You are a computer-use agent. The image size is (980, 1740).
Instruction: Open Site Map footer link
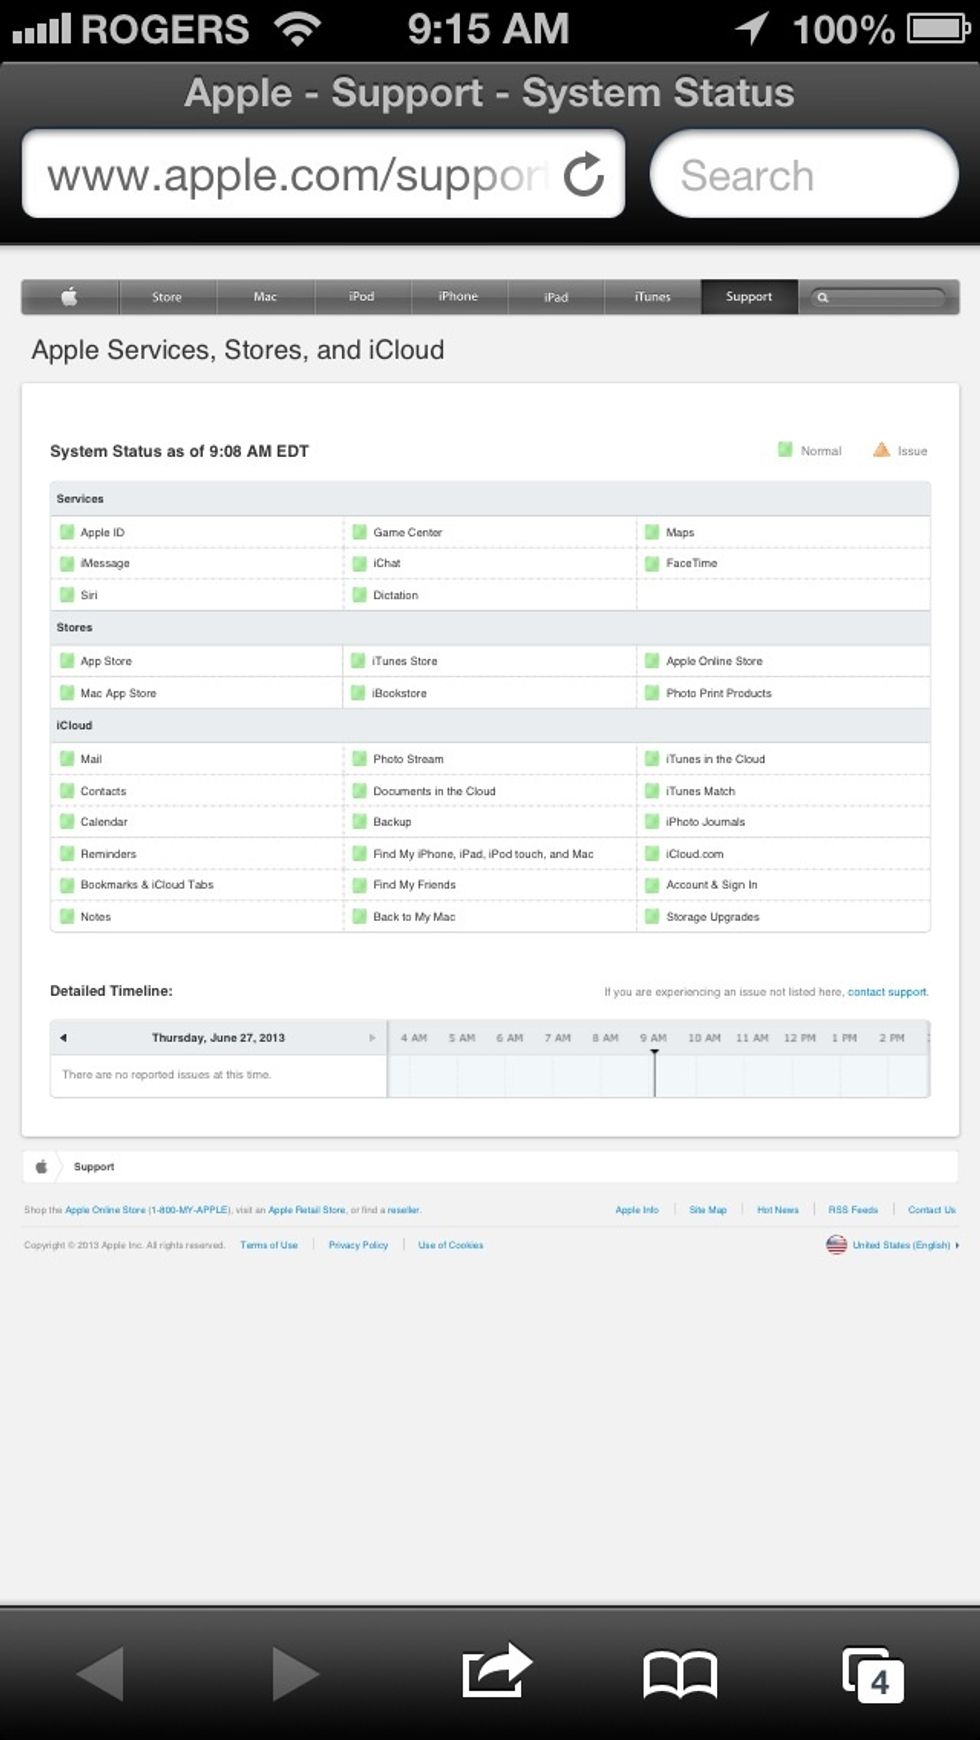click(708, 1210)
